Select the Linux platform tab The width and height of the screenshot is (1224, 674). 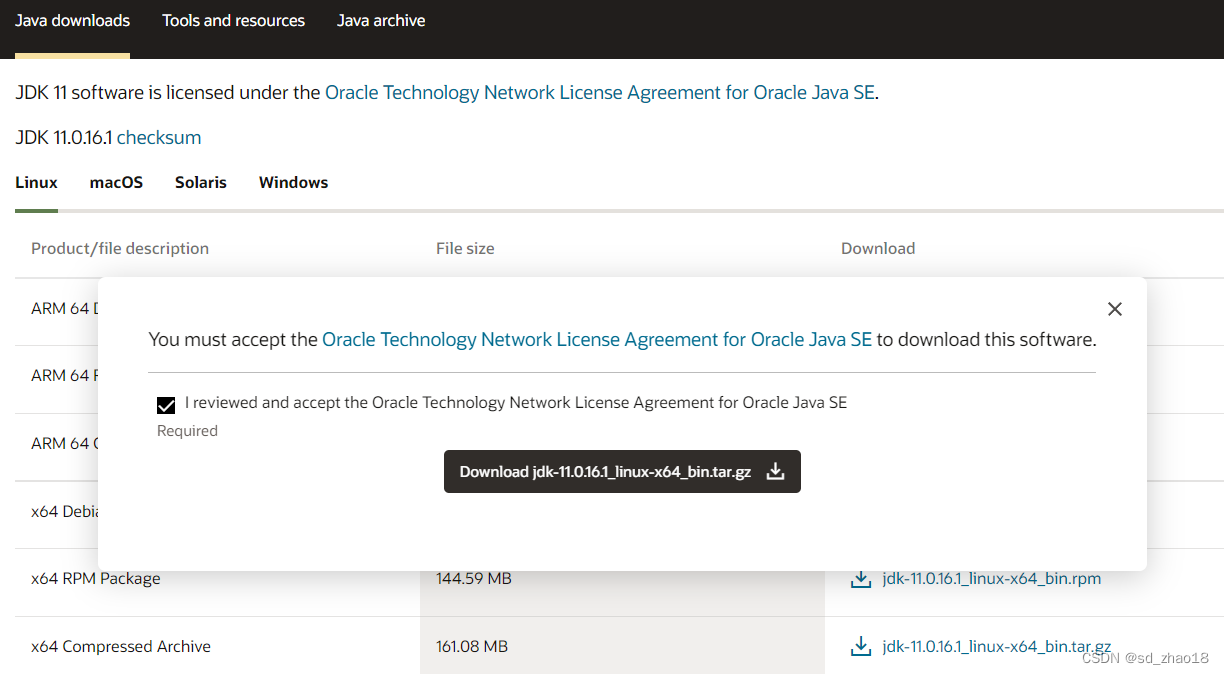pyautogui.click(x=36, y=183)
